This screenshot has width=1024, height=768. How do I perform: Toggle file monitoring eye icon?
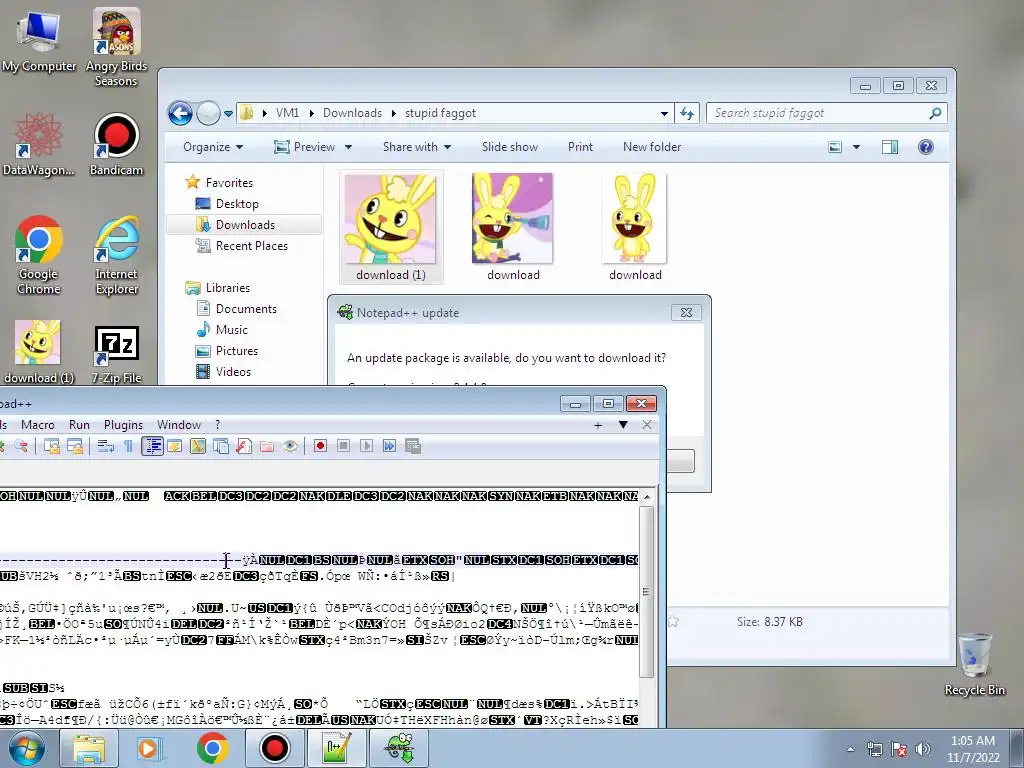[290, 446]
